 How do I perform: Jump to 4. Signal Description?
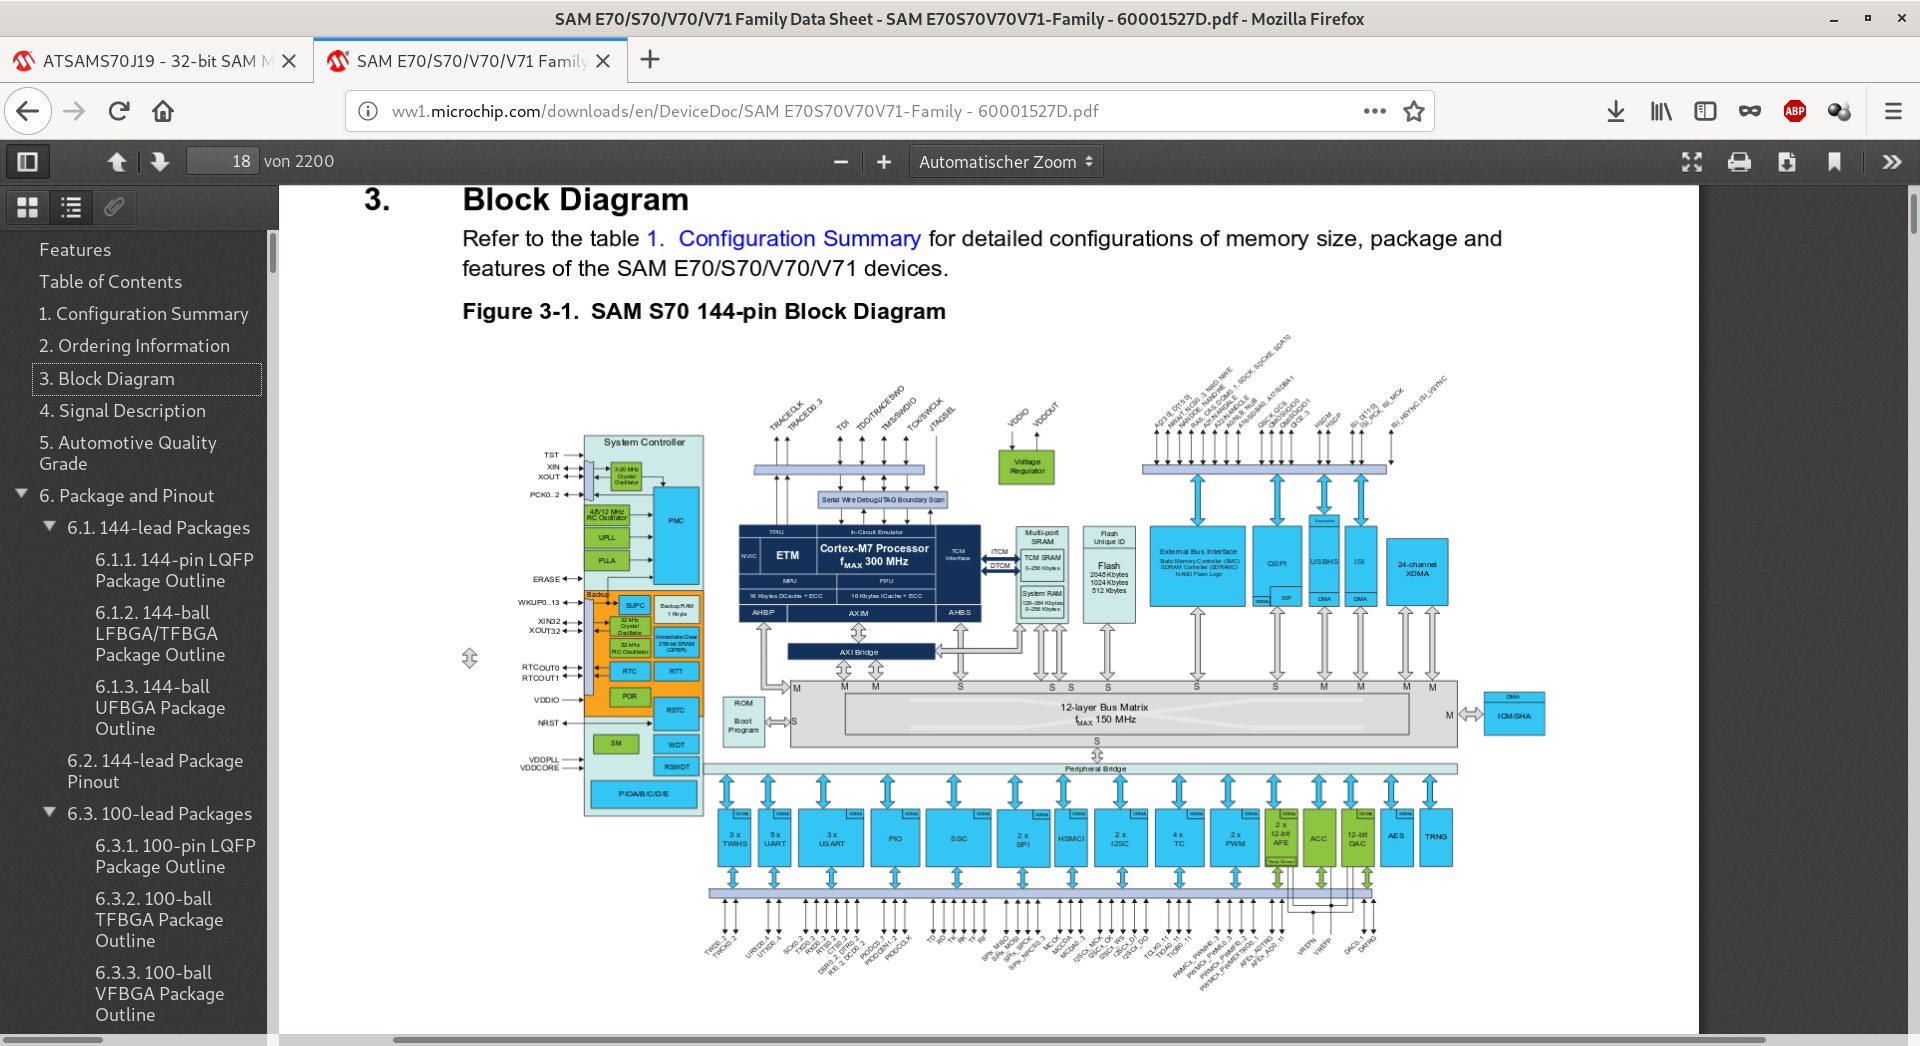coord(122,411)
